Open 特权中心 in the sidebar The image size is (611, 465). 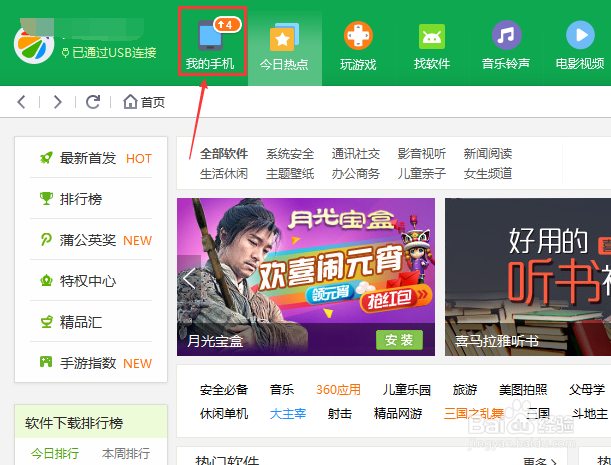click(x=88, y=281)
